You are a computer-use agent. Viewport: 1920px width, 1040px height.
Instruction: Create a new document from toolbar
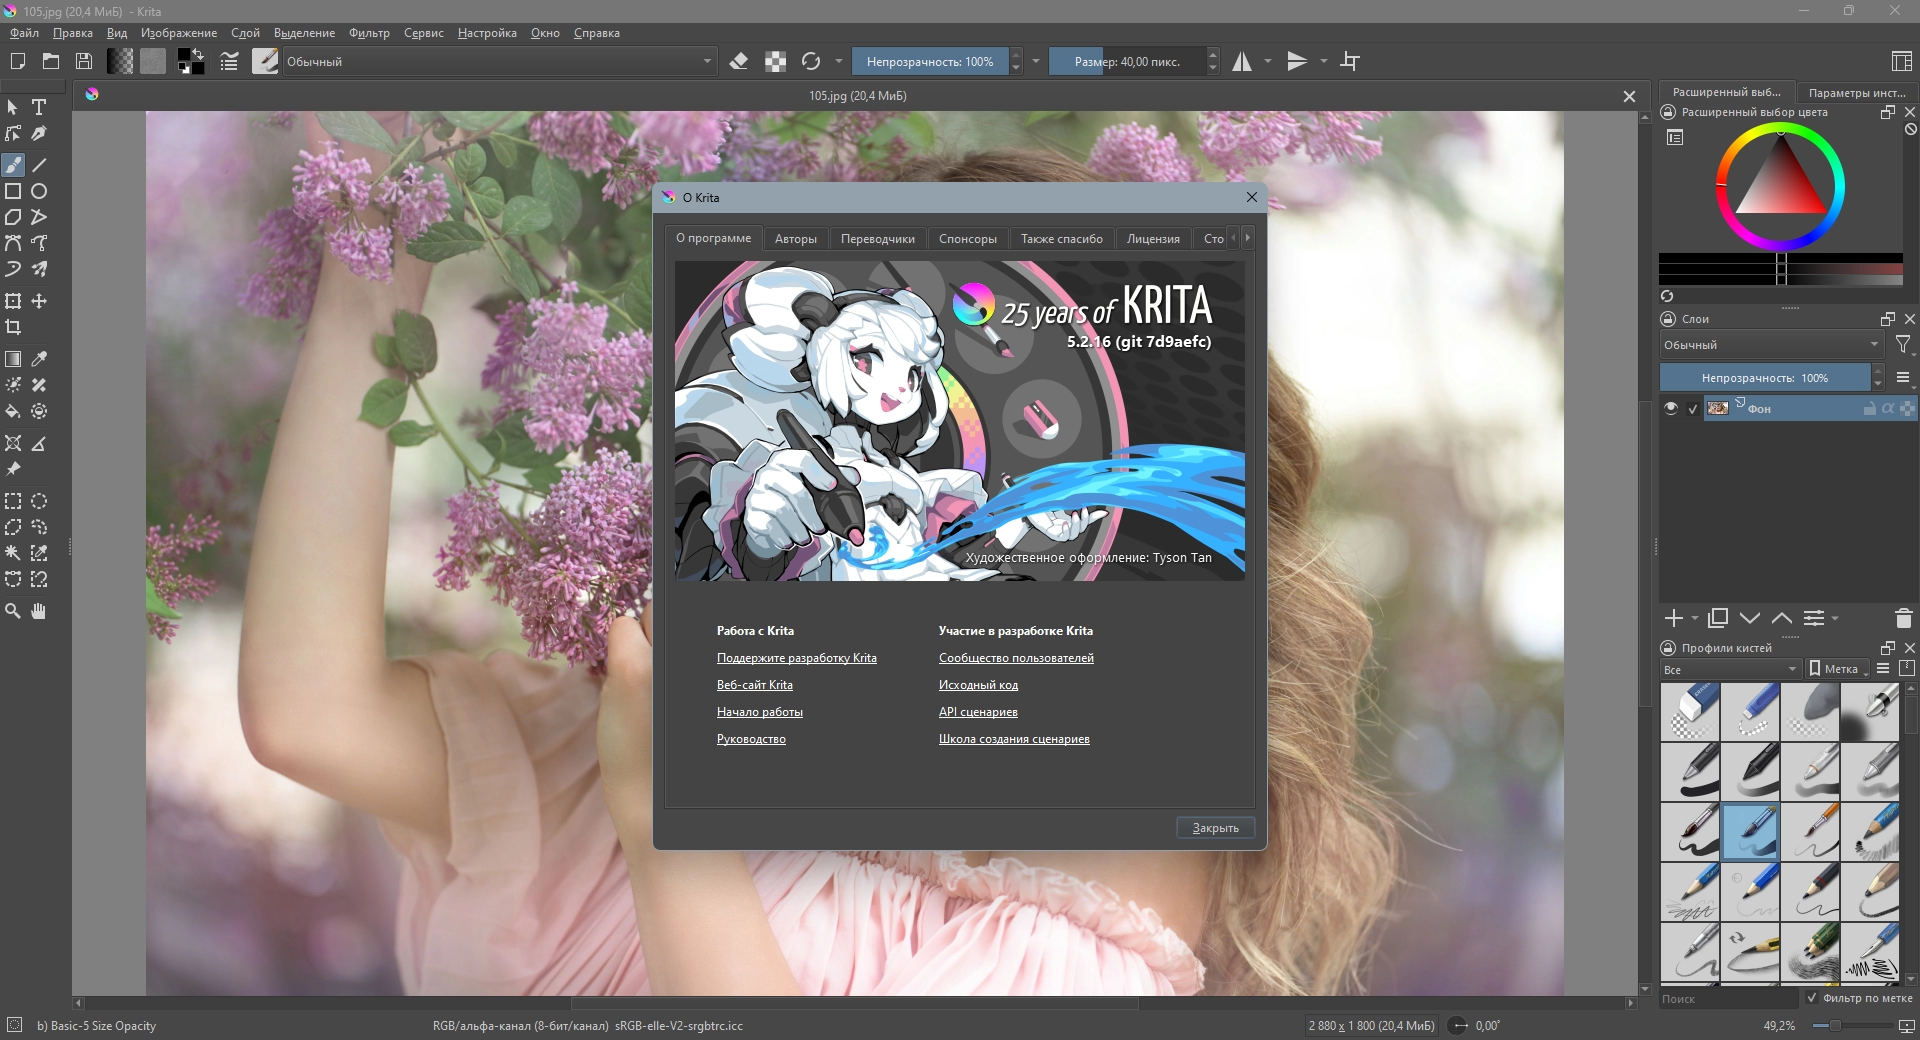17,61
